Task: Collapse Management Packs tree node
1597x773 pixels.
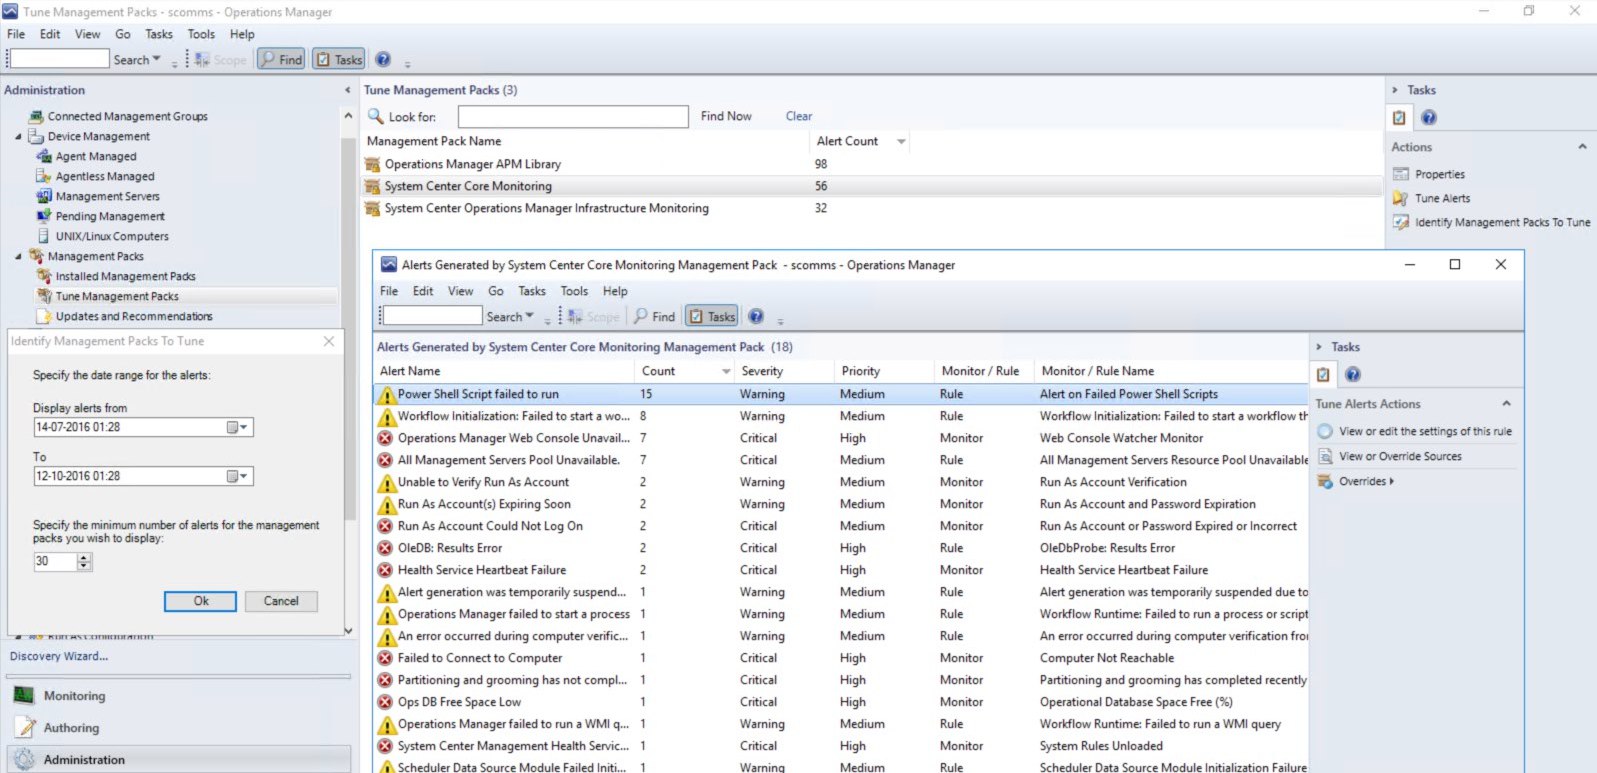Action: tap(18, 256)
